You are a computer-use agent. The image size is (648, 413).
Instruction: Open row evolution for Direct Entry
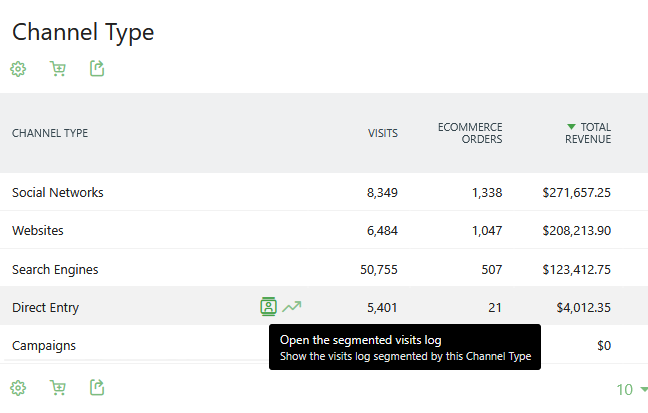point(291,307)
